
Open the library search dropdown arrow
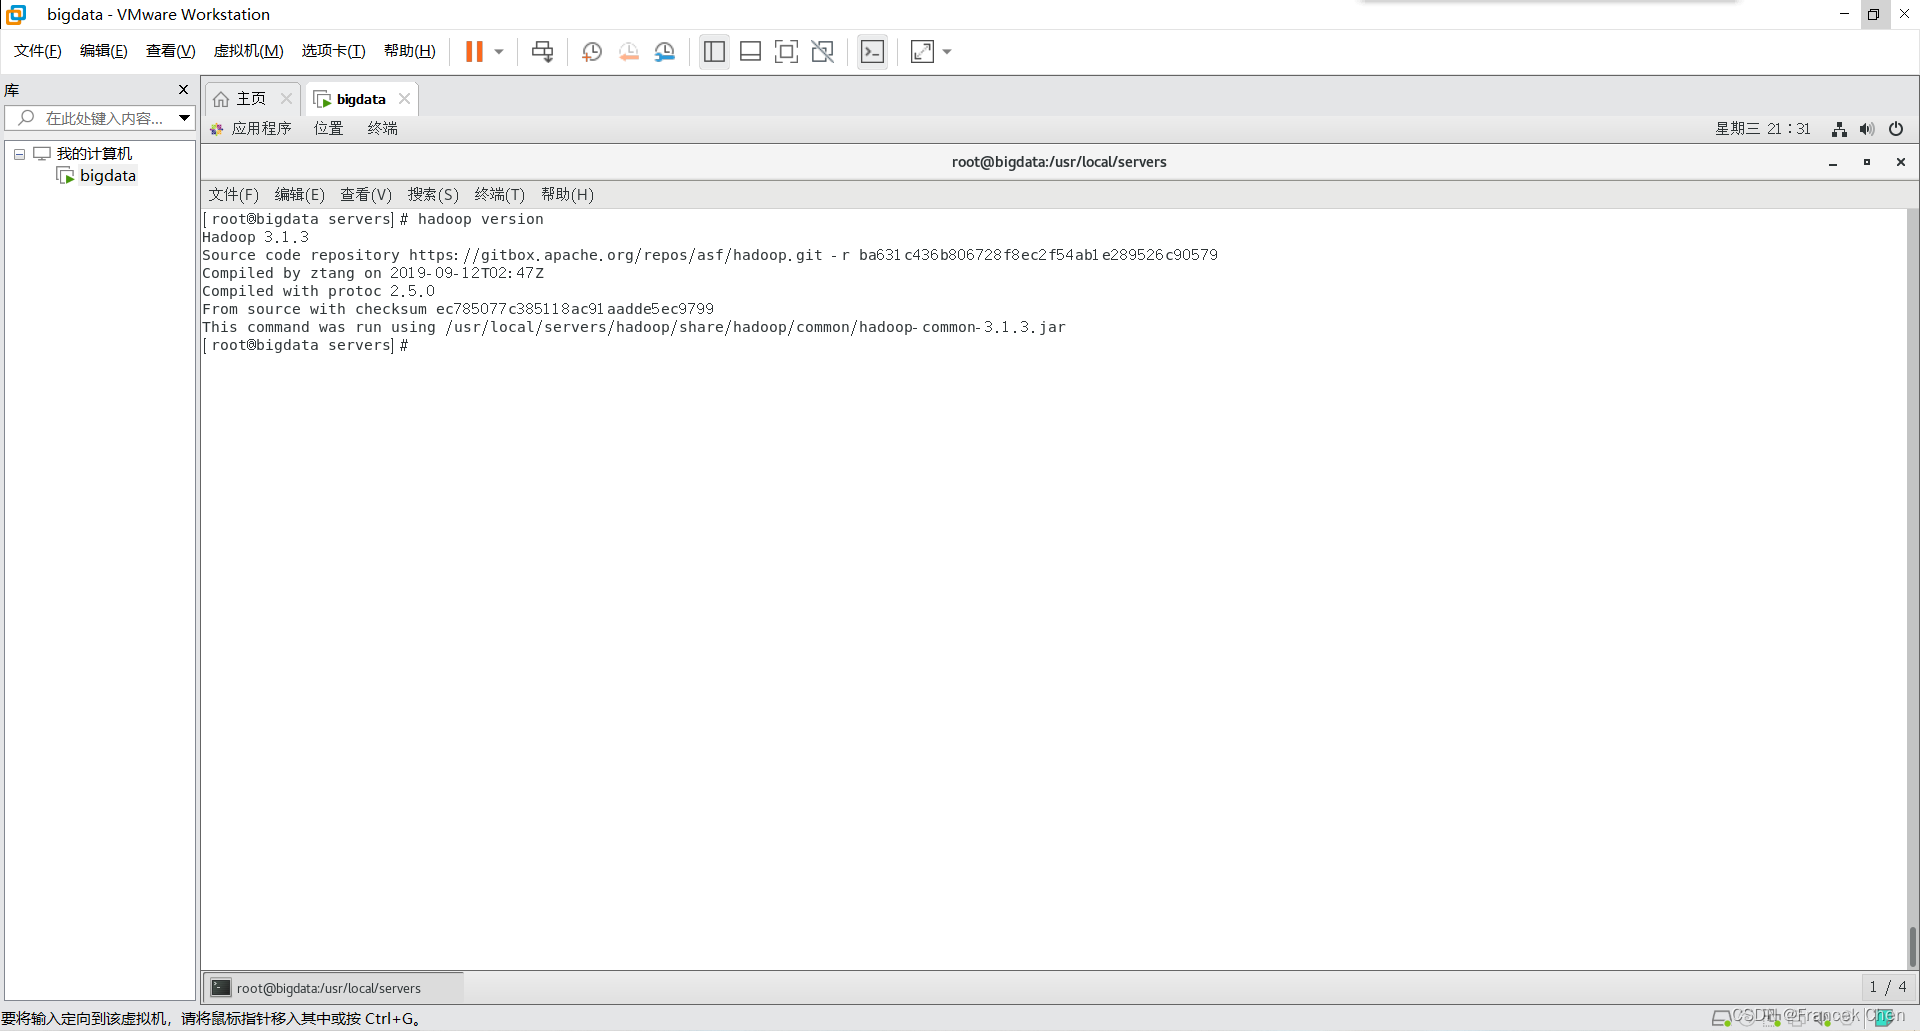pyautogui.click(x=185, y=118)
